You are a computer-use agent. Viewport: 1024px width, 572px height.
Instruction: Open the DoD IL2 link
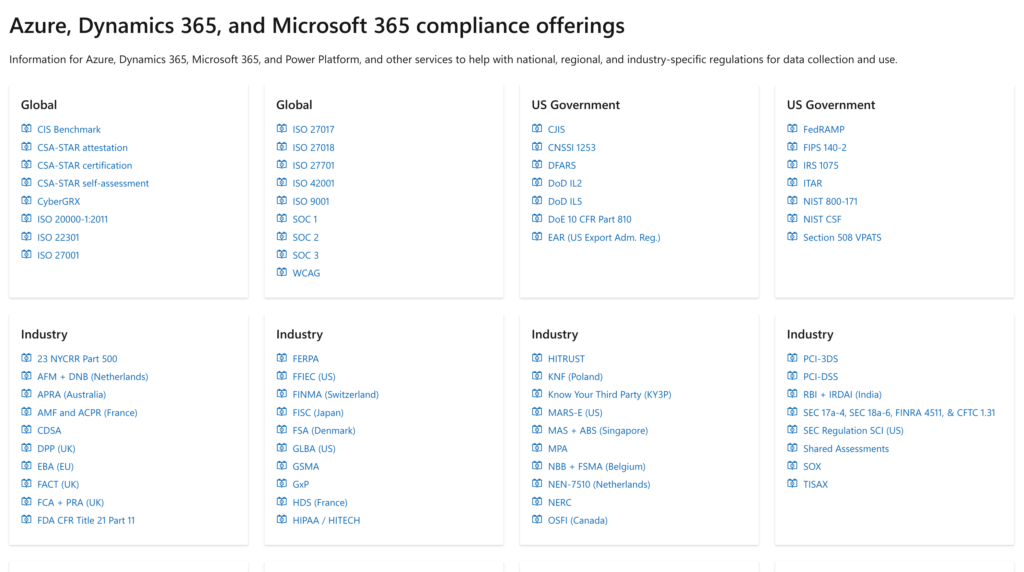(x=565, y=183)
